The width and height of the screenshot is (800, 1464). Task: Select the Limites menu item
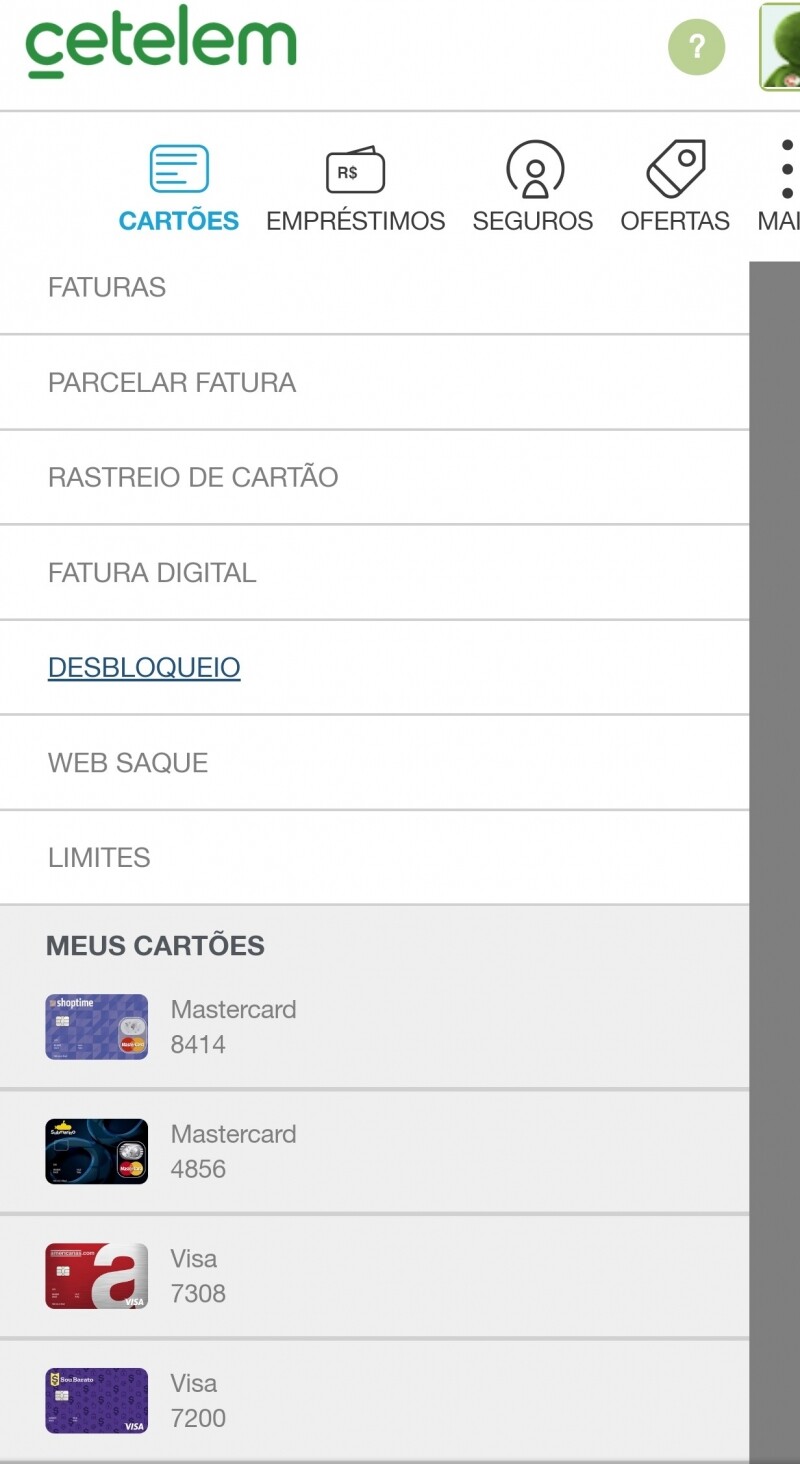point(99,858)
